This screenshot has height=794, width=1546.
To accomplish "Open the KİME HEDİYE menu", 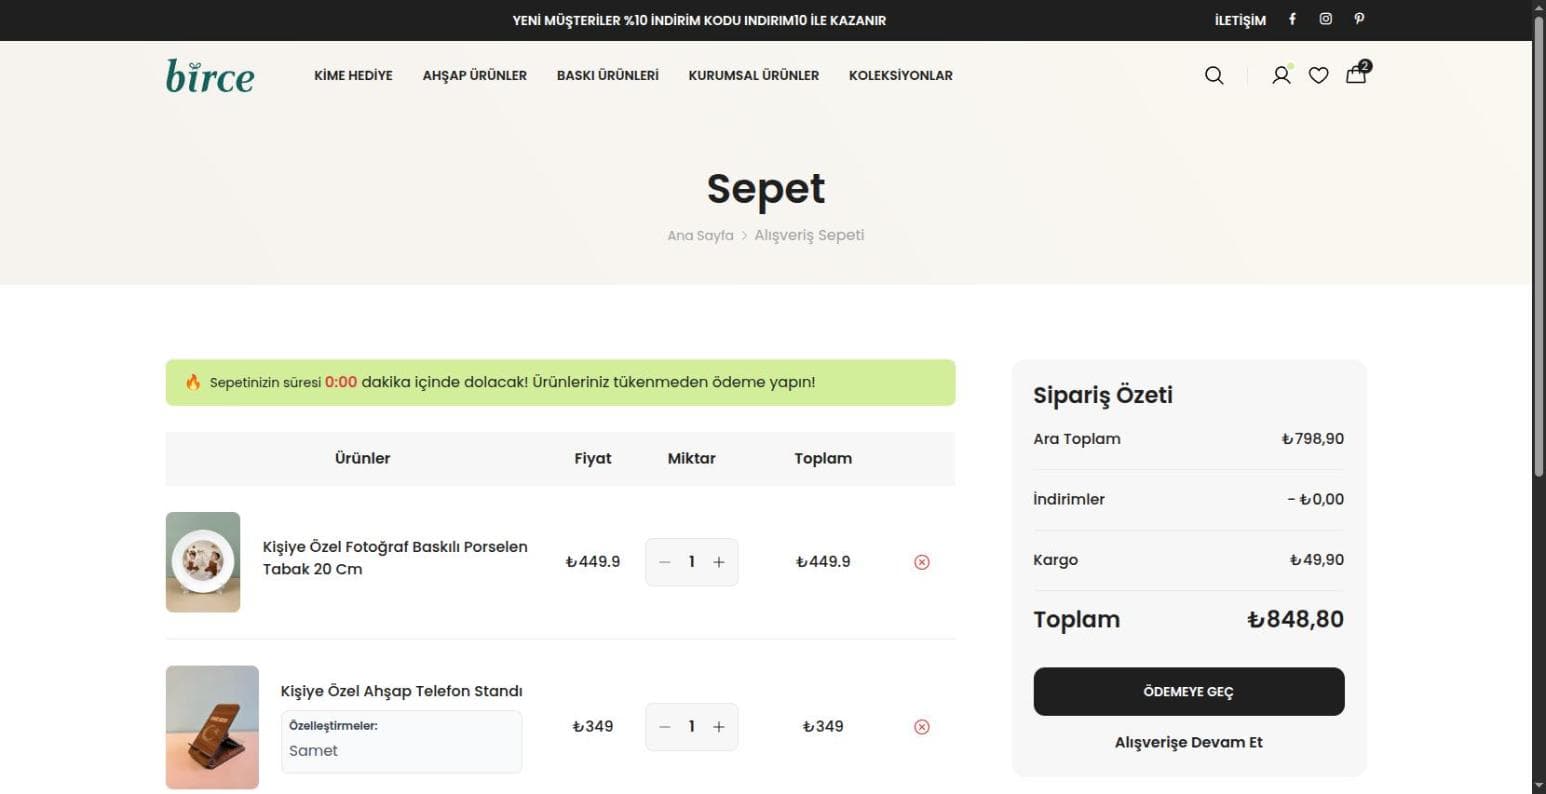I will (353, 75).
